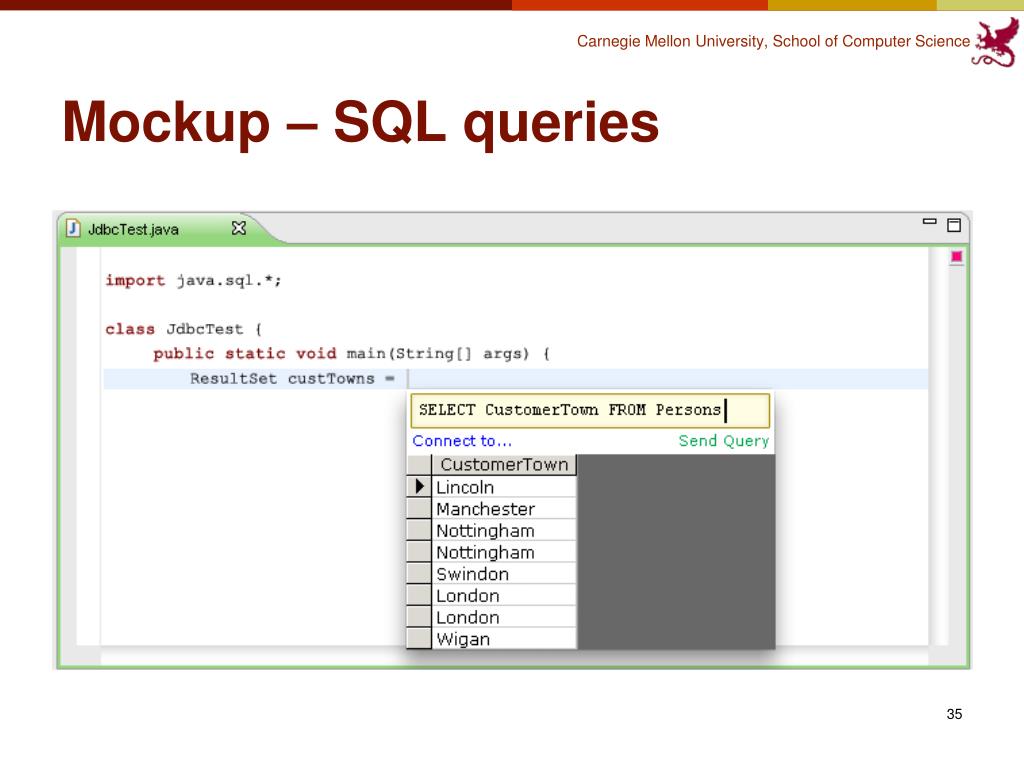The height and width of the screenshot is (768, 1024).
Task: Maximize the editor panel
Action: (953, 225)
